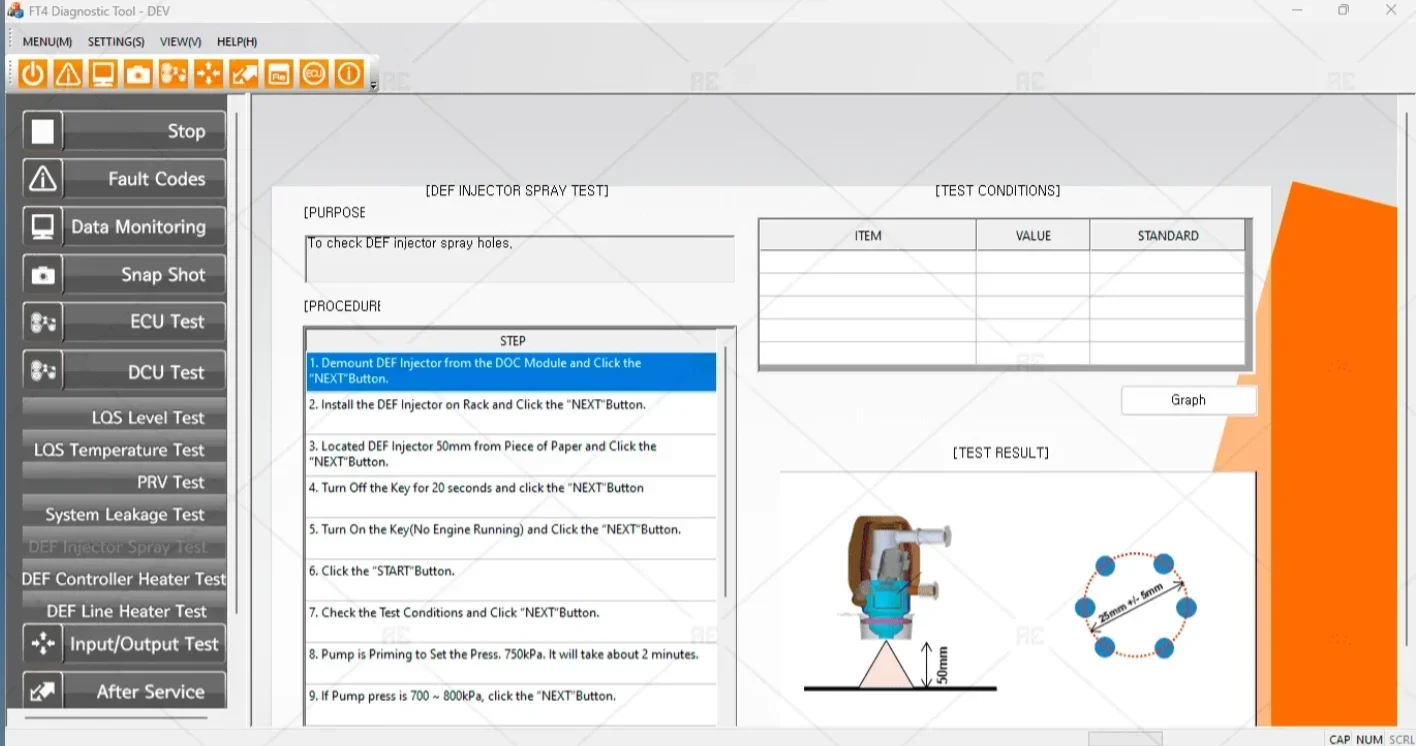The width and height of the screenshot is (1416, 746).
Task: Click the CAP indicator in the status bar
Action: pos(1339,740)
